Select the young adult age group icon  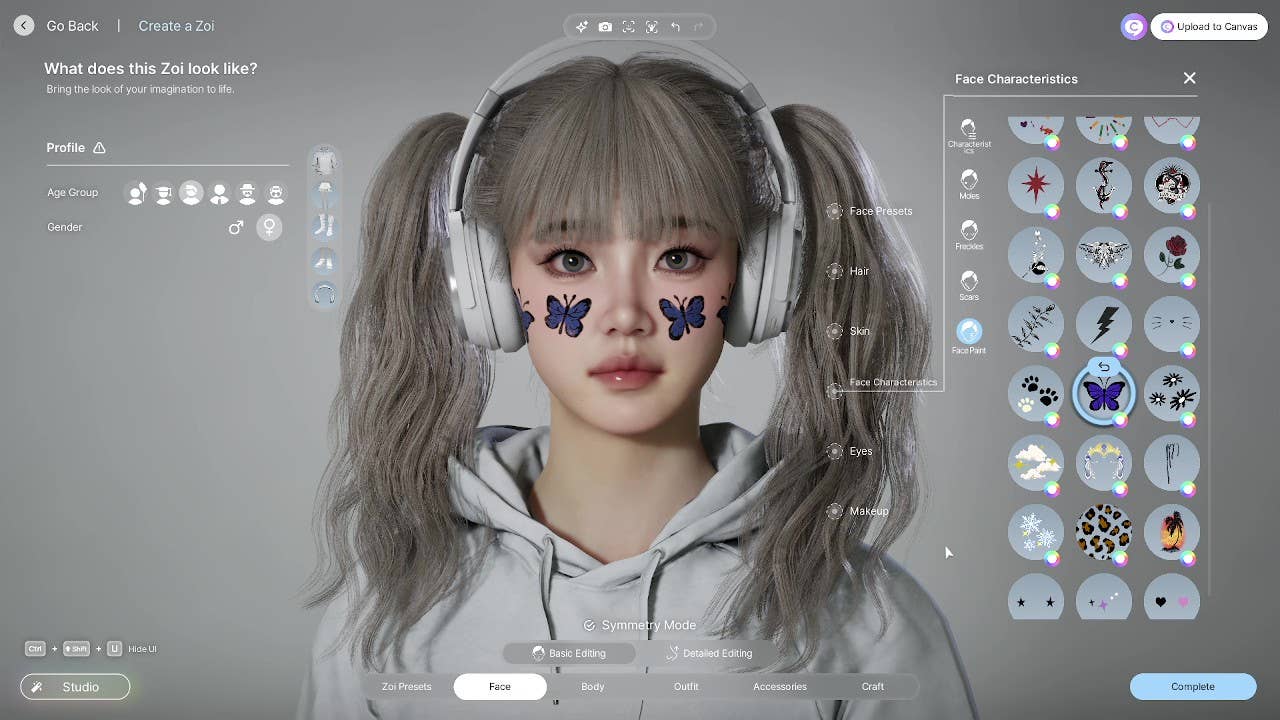(x=191, y=193)
